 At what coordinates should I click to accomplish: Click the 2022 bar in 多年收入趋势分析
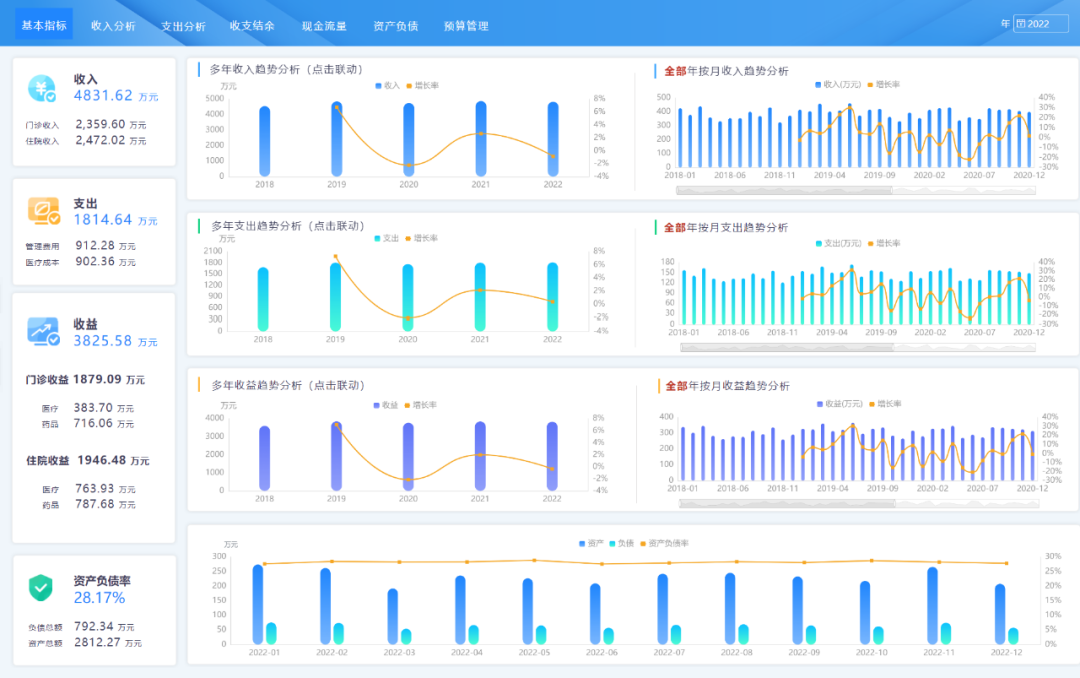553,139
